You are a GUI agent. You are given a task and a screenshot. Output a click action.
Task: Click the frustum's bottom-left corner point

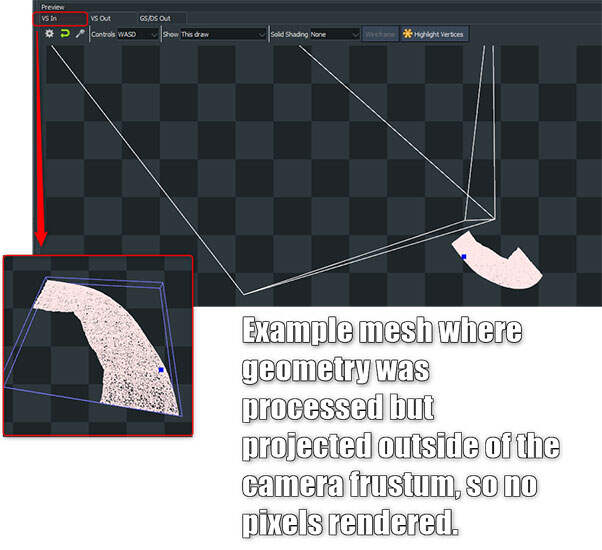(243, 294)
